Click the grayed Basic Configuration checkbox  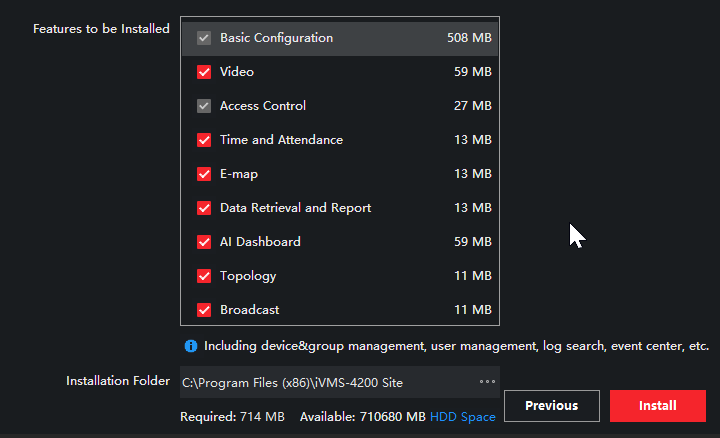pos(204,38)
